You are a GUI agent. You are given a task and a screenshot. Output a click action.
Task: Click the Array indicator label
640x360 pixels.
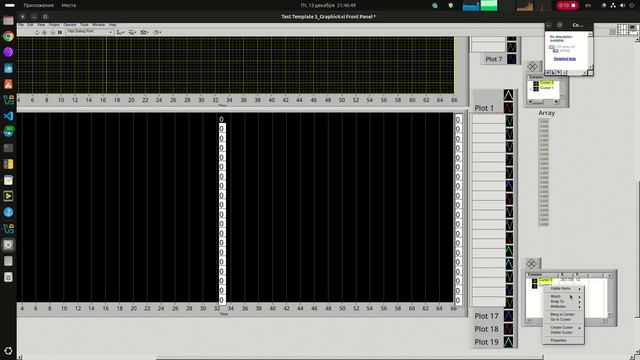(547, 113)
